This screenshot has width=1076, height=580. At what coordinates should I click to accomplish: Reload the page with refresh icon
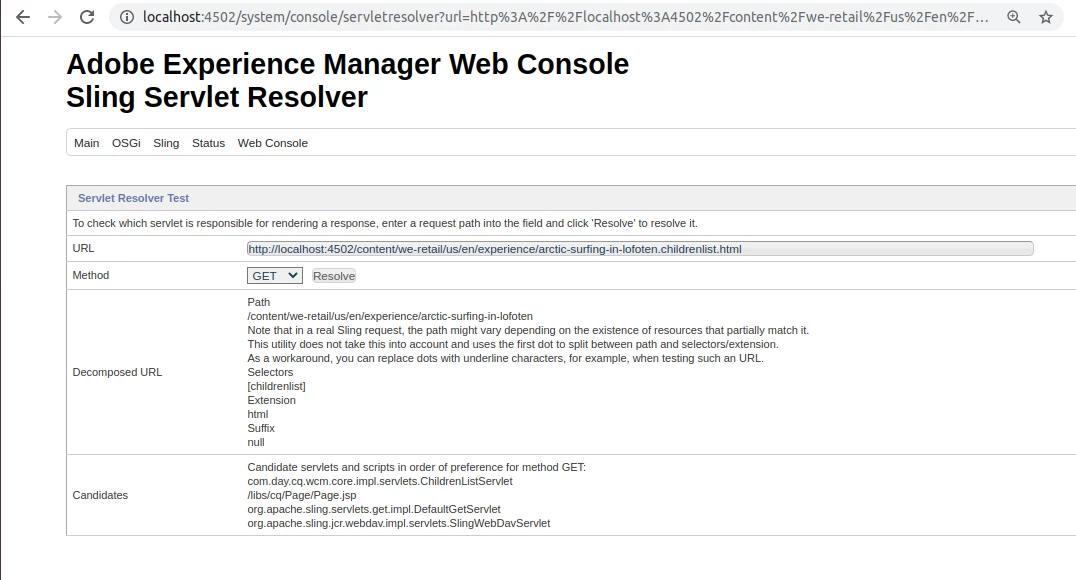[87, 17]
